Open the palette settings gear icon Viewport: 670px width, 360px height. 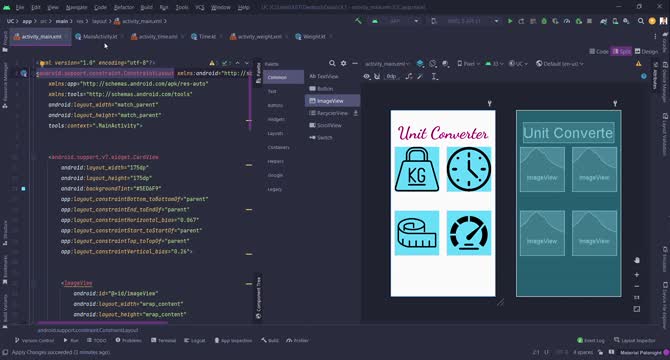[x=344, y=63]
